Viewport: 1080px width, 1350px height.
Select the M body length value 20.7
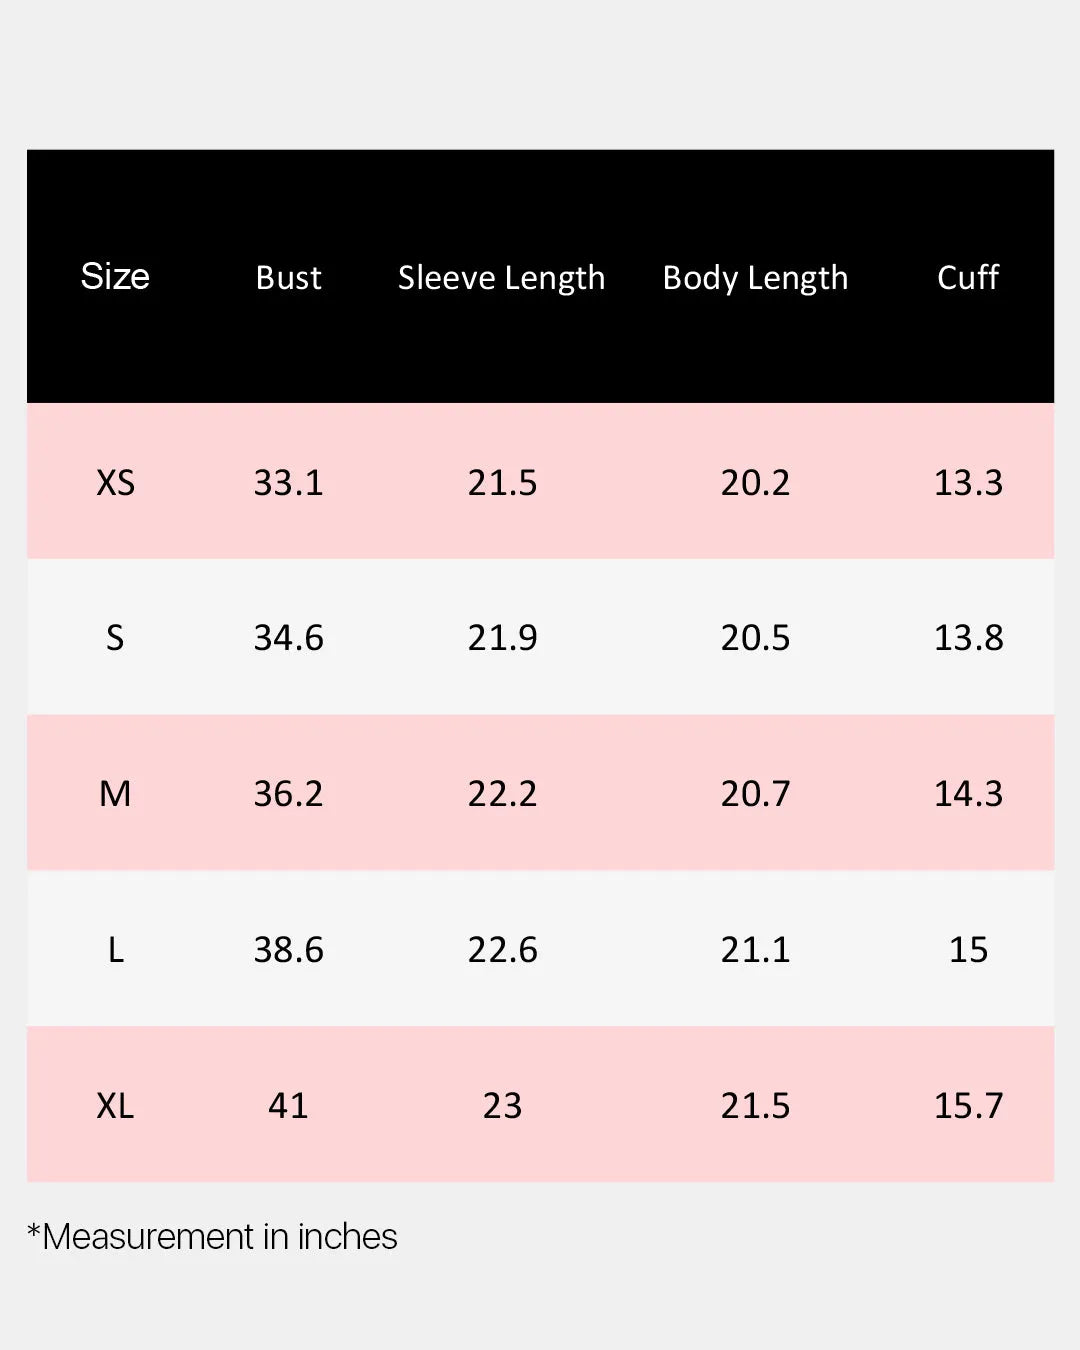[x=755, y=794]
